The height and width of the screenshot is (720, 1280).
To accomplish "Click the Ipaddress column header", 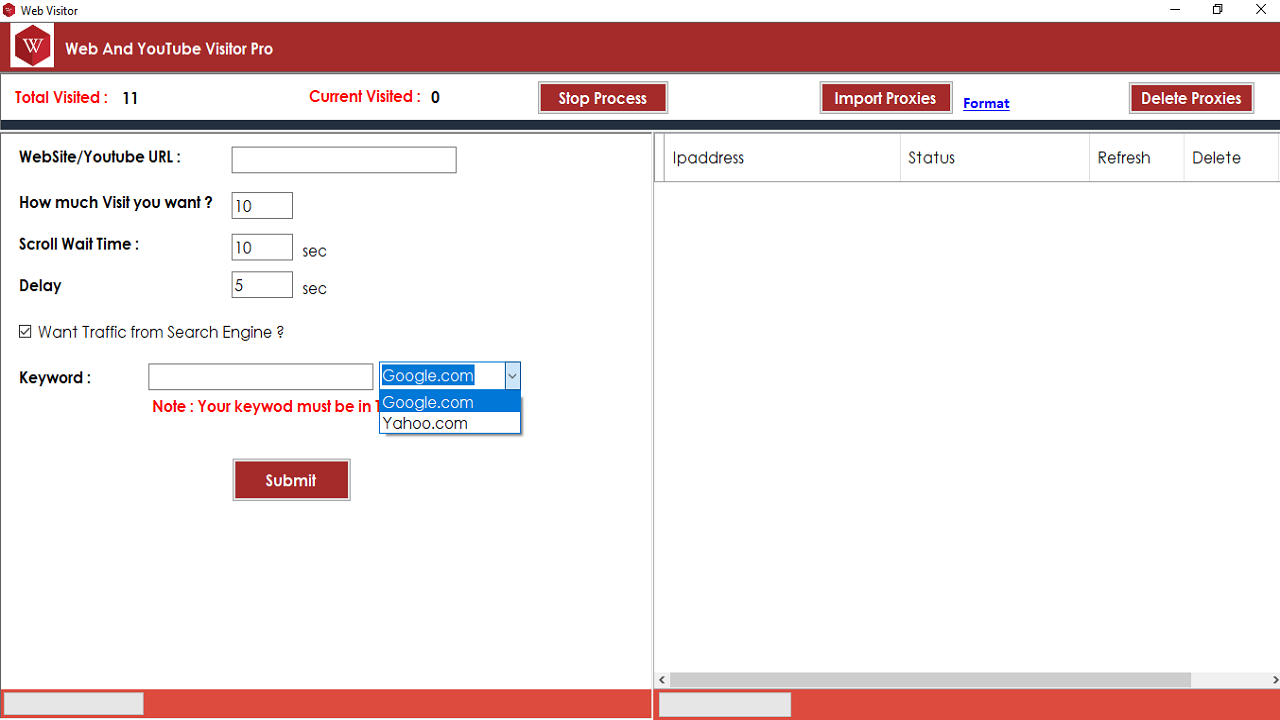I will (780, 158).
